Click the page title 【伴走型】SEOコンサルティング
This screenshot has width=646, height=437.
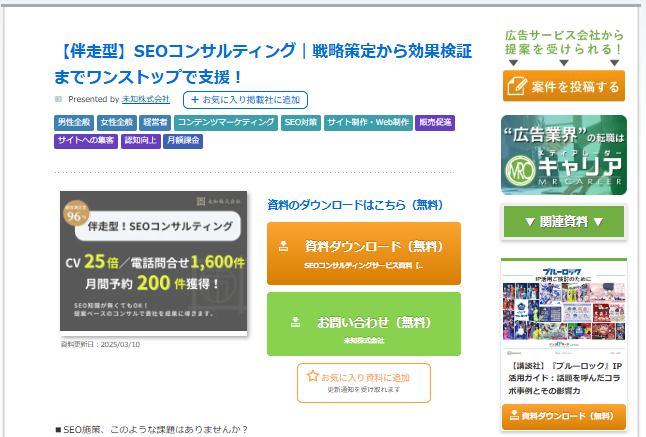(x=263, y=64)
